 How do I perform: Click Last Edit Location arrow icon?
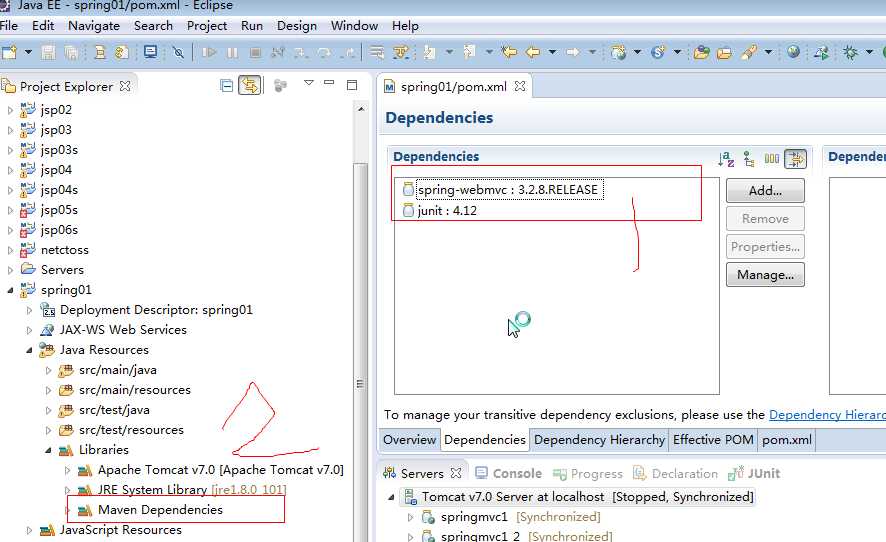(509, 53)
